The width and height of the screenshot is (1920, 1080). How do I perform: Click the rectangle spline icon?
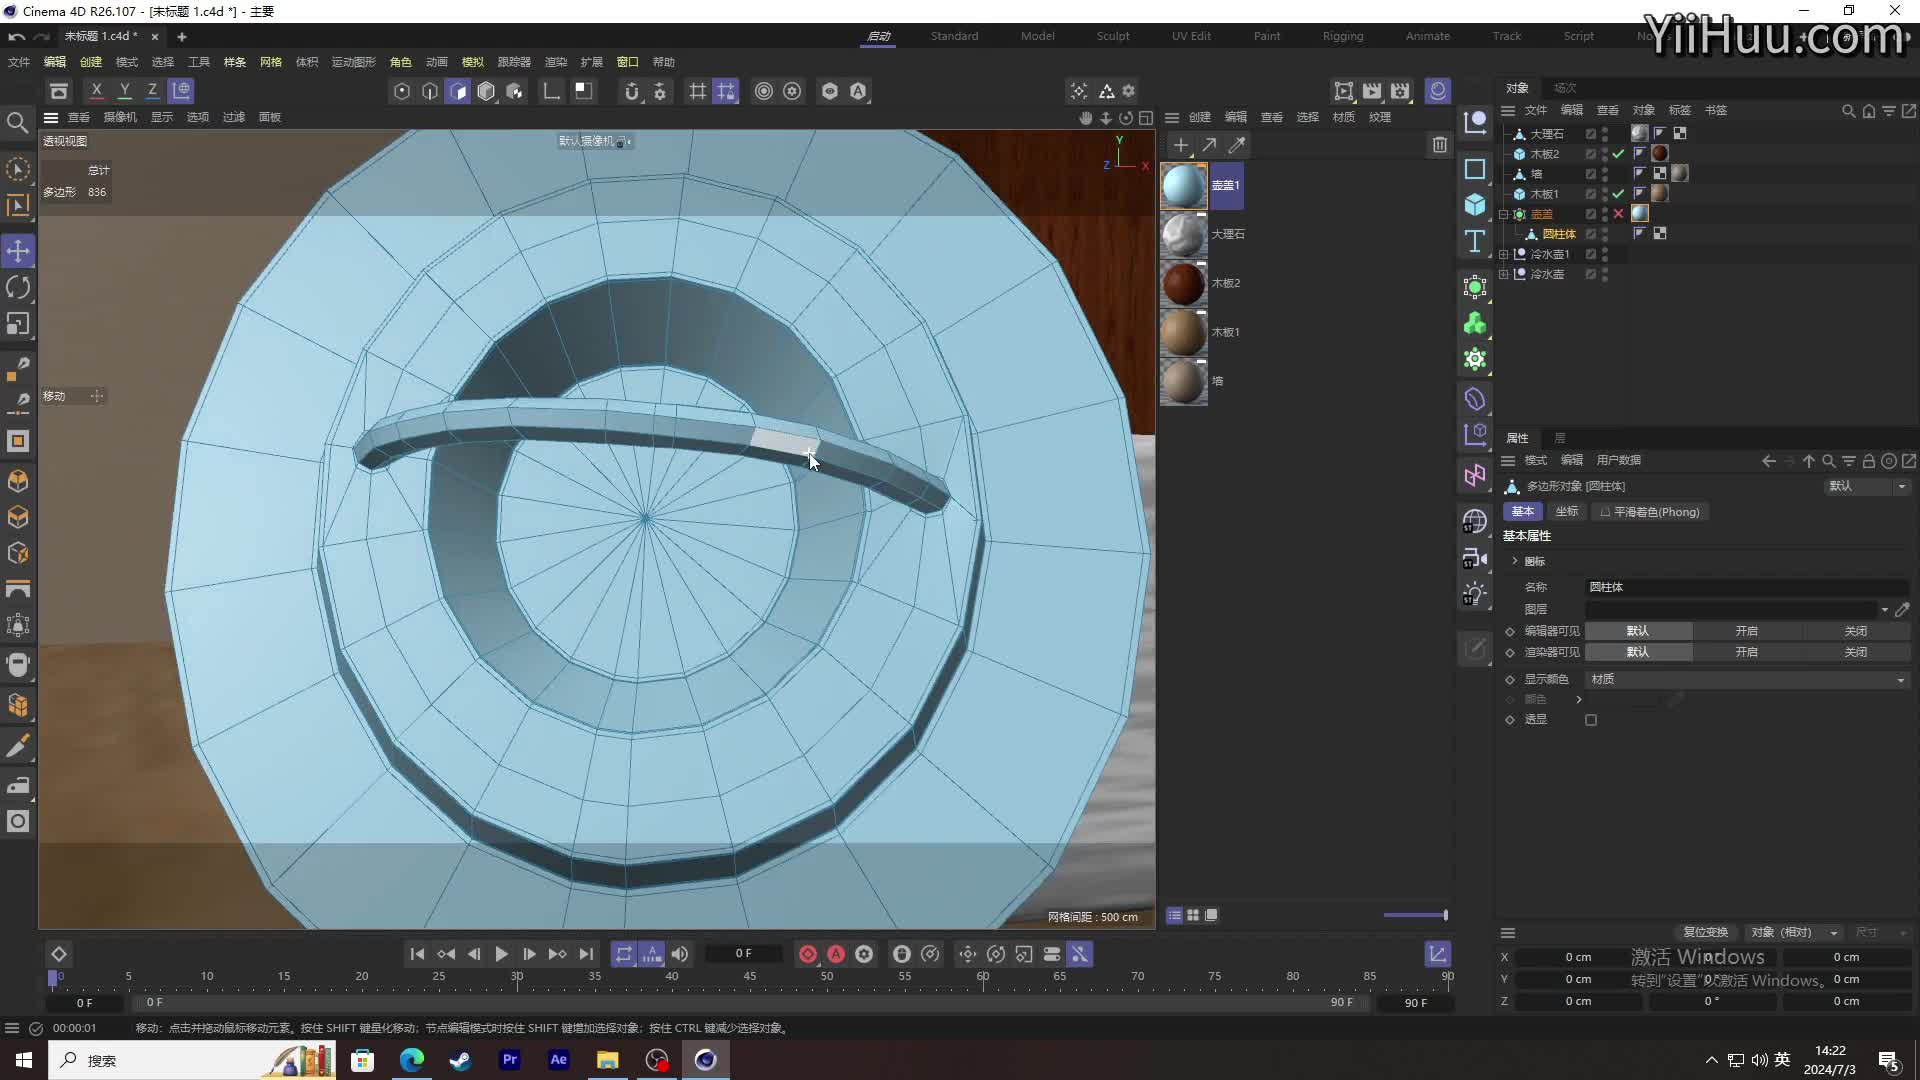[x=1475, y=169]
